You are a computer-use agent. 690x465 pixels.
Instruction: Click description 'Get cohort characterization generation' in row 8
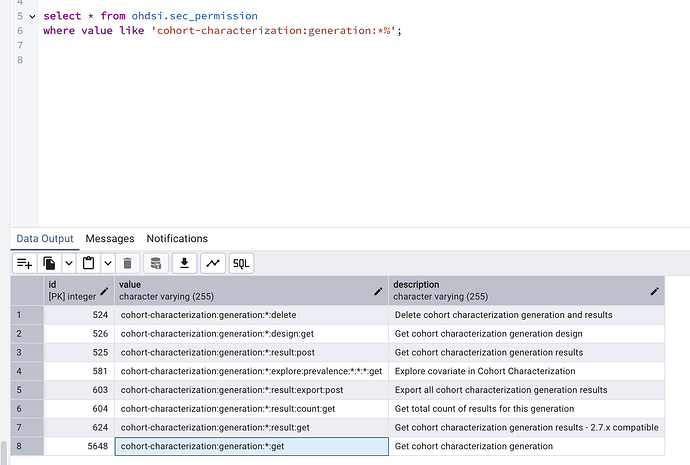click(x=527, y=446)
